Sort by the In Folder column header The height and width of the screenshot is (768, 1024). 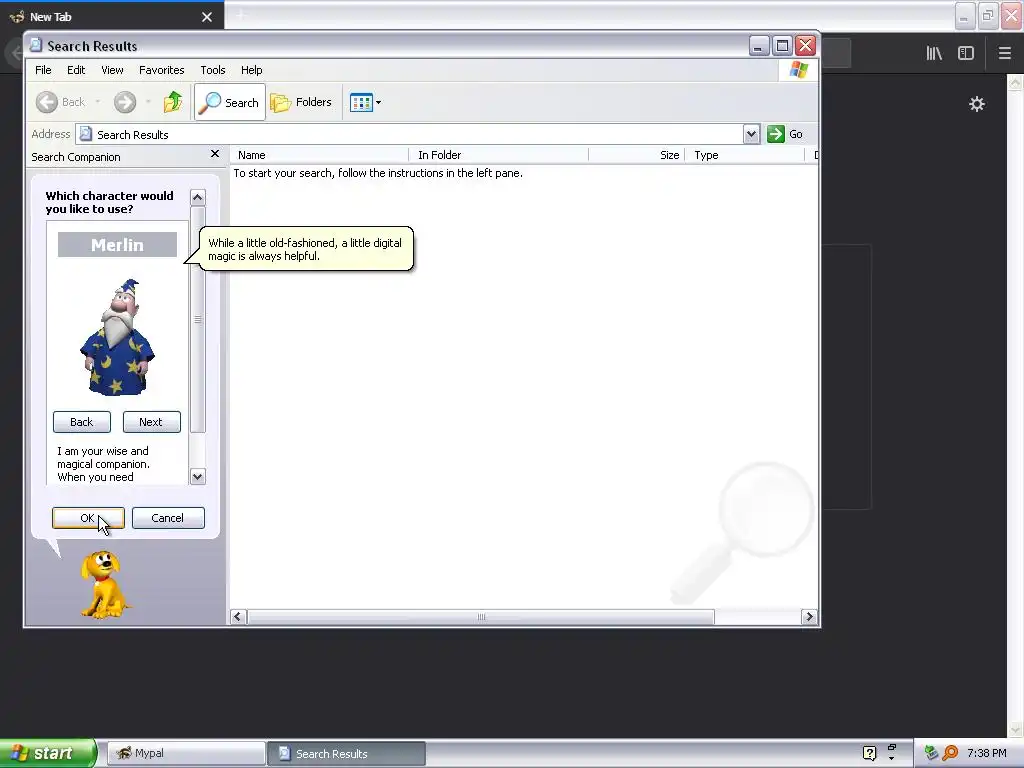point(498,155)
